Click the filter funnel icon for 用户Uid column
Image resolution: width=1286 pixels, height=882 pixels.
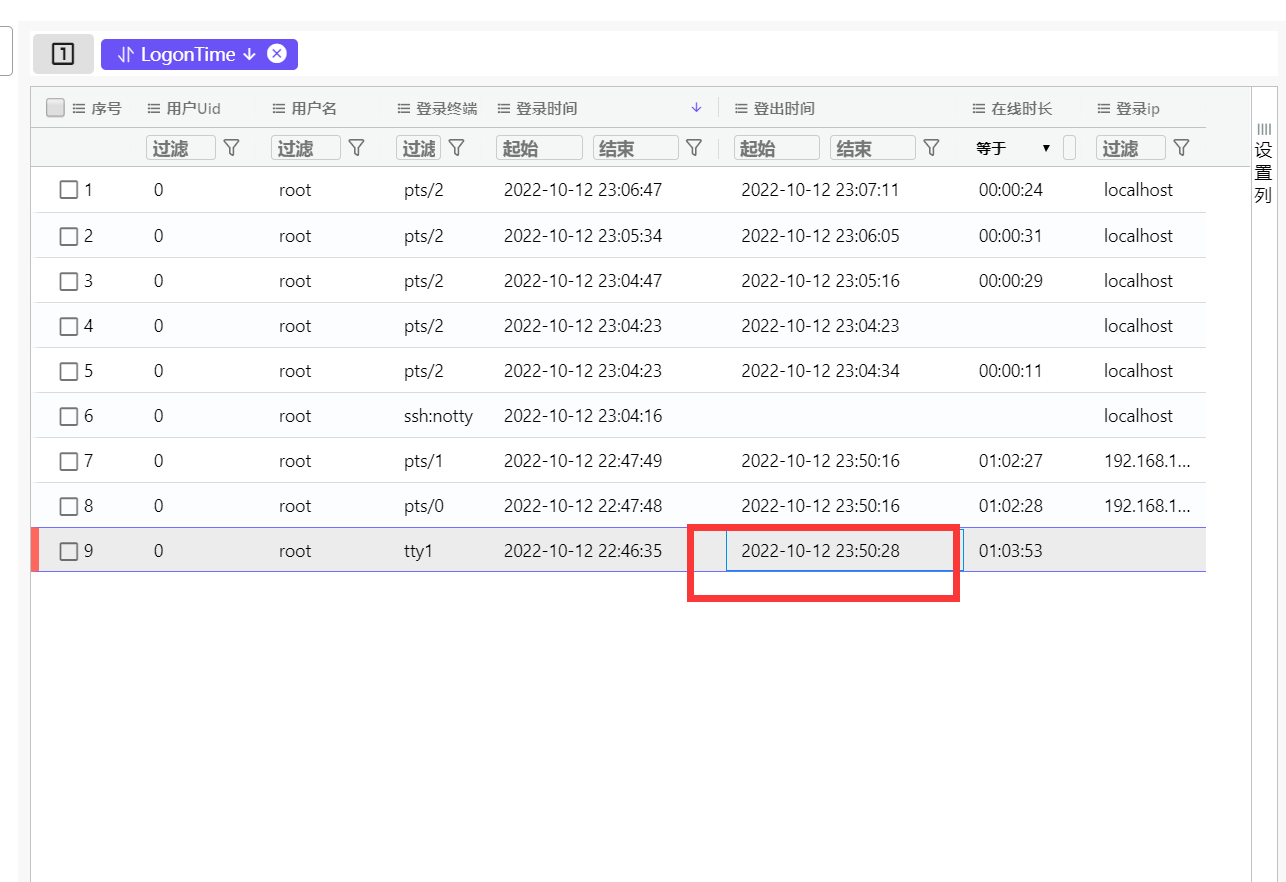232,148
